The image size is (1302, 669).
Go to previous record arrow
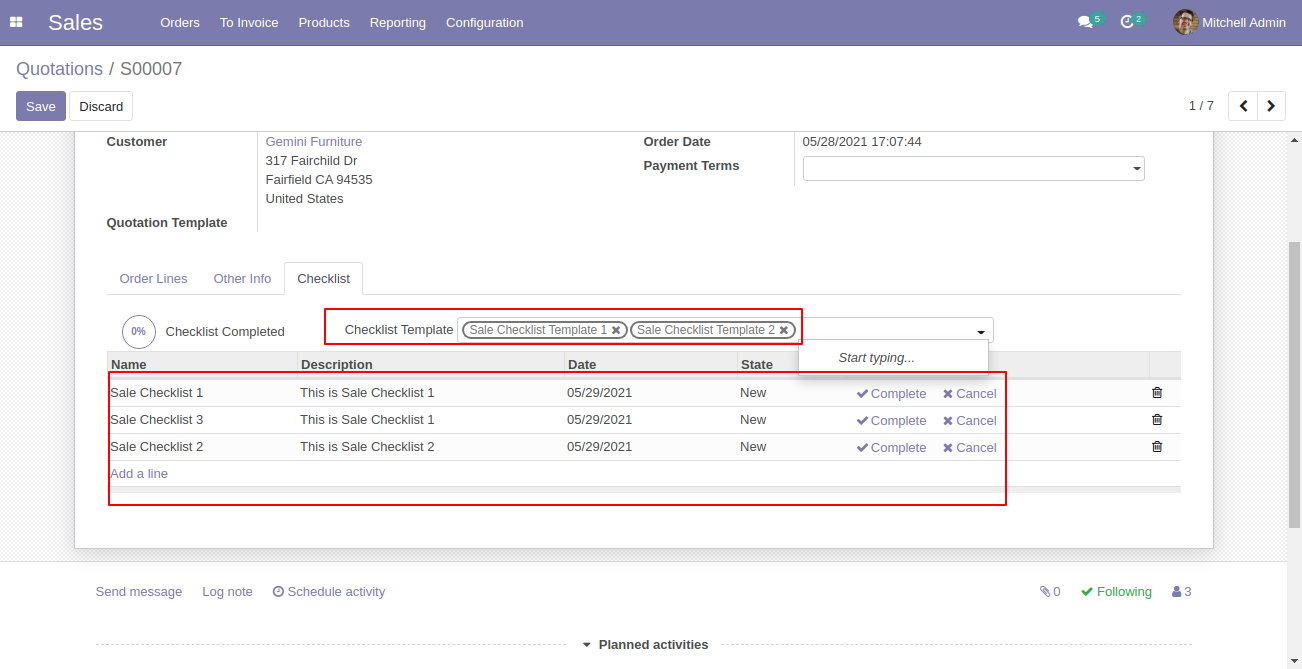click(x=1243, y=106)
